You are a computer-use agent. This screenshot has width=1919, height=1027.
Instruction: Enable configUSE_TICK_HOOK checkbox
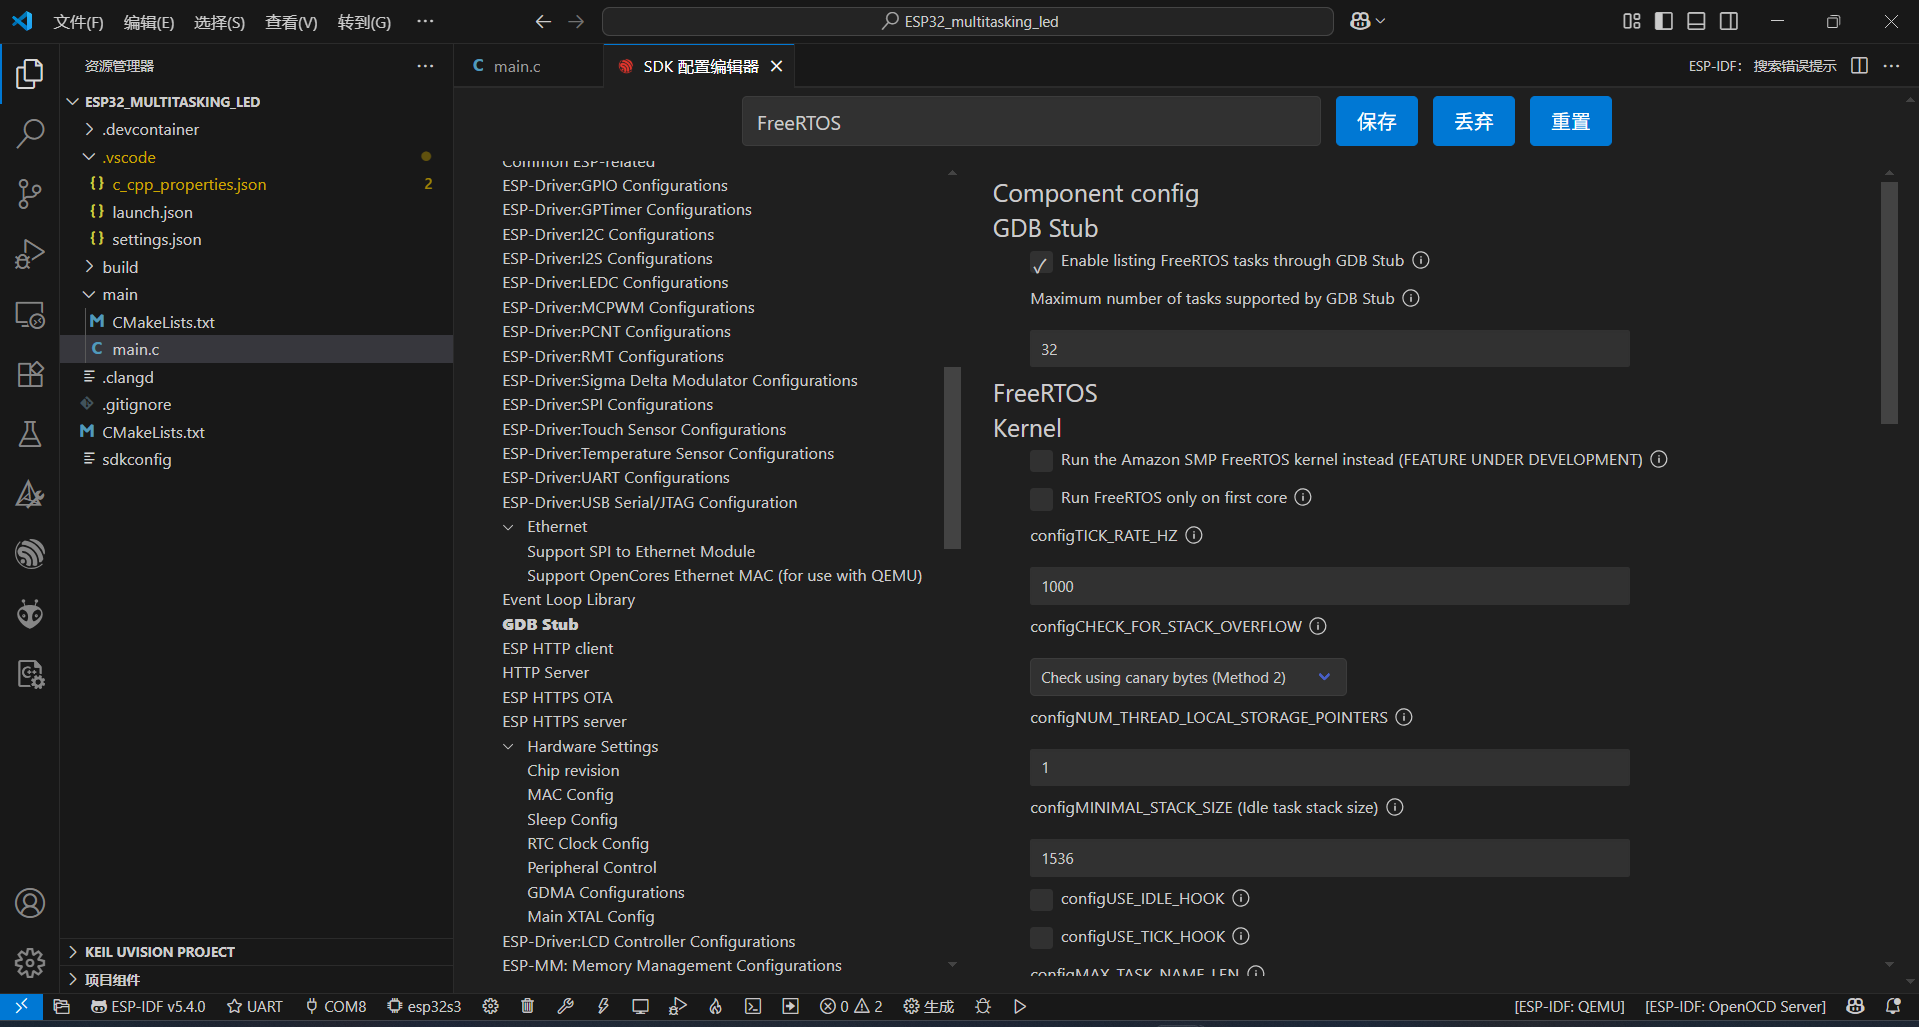(x=1041, y=937)
